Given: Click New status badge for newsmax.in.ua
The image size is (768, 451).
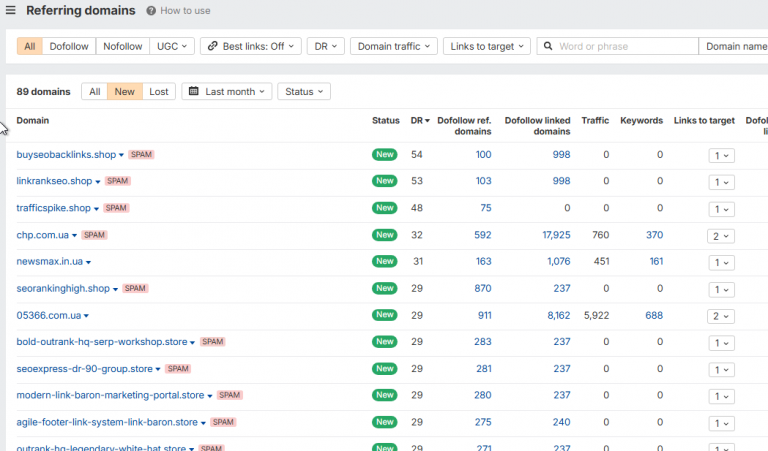Looking at the screenshot, I should (x=384, y=261).
